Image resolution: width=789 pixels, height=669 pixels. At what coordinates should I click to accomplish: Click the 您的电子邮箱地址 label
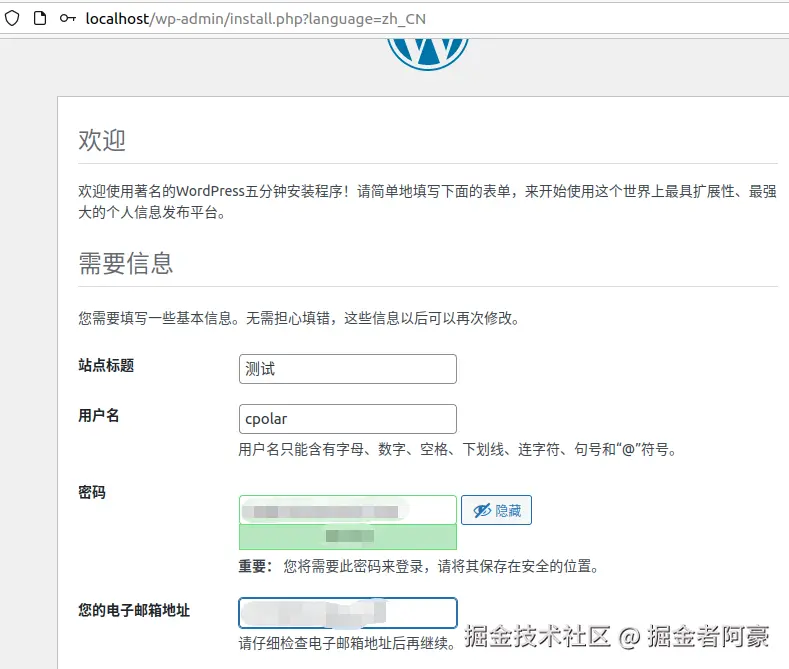click(134, 610)
